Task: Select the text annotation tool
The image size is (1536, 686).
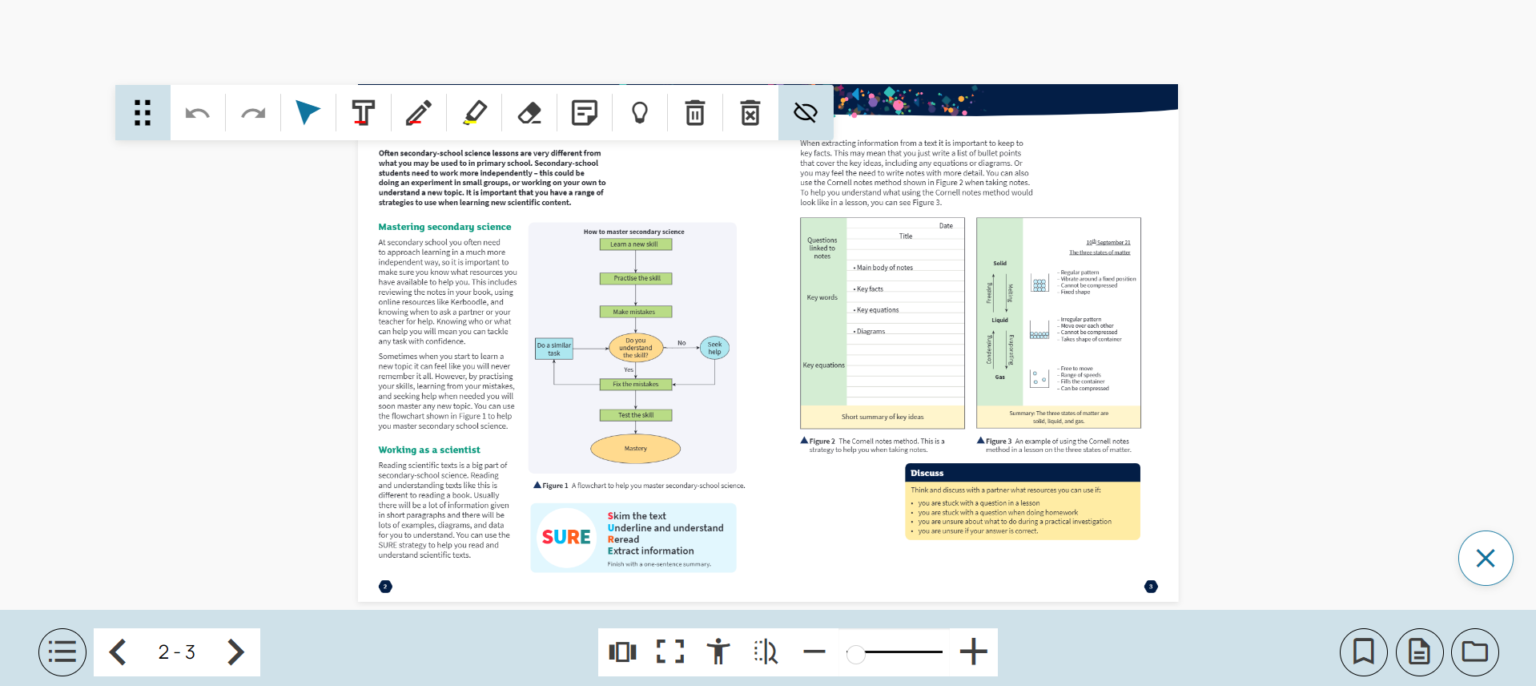Action: (362, 112)
